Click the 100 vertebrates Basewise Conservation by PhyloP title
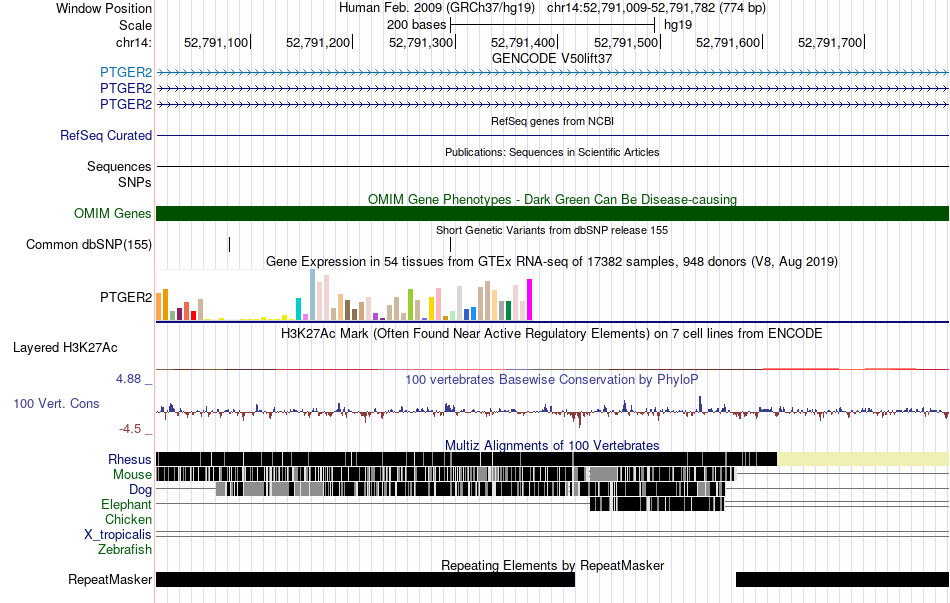The width and height of the screenshot is (950, 603). pos(552,379)
